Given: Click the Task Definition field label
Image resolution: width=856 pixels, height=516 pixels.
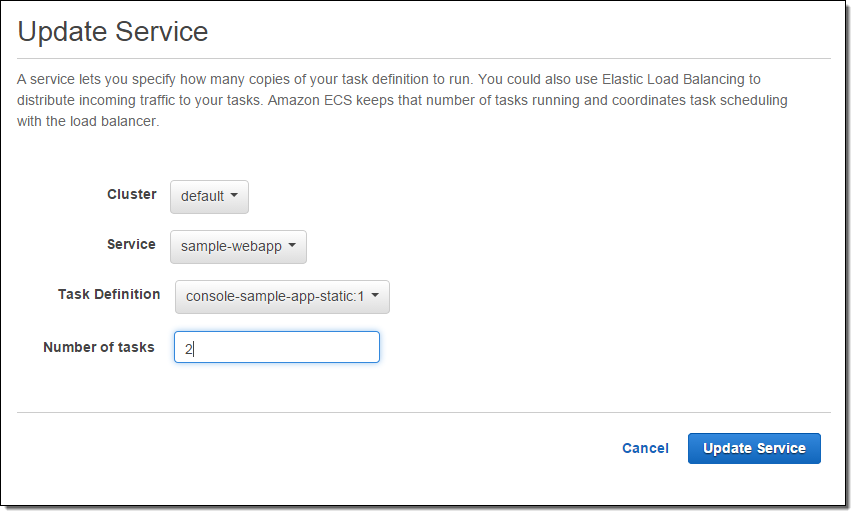Looking at the screenshot, I should click(x=109, y=294).
